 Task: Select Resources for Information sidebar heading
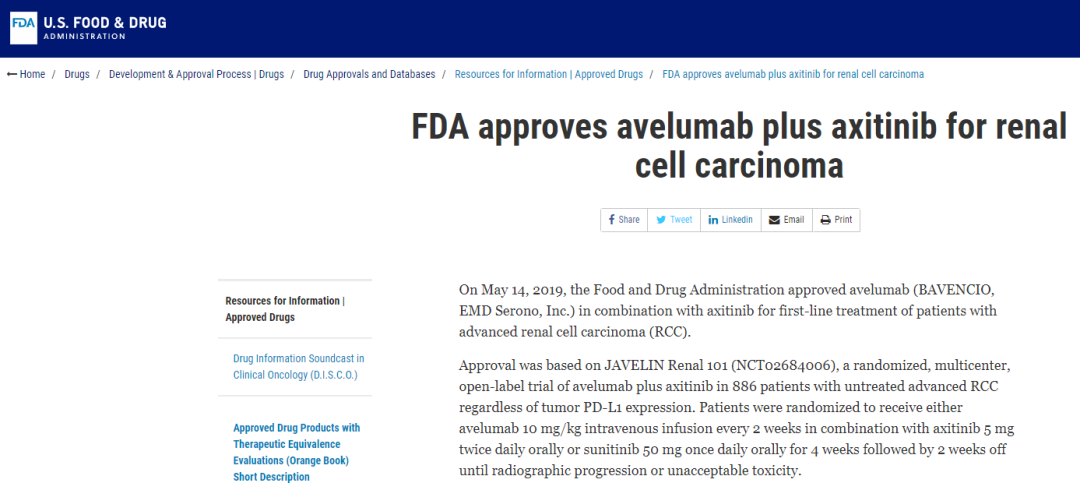point(284,309)
